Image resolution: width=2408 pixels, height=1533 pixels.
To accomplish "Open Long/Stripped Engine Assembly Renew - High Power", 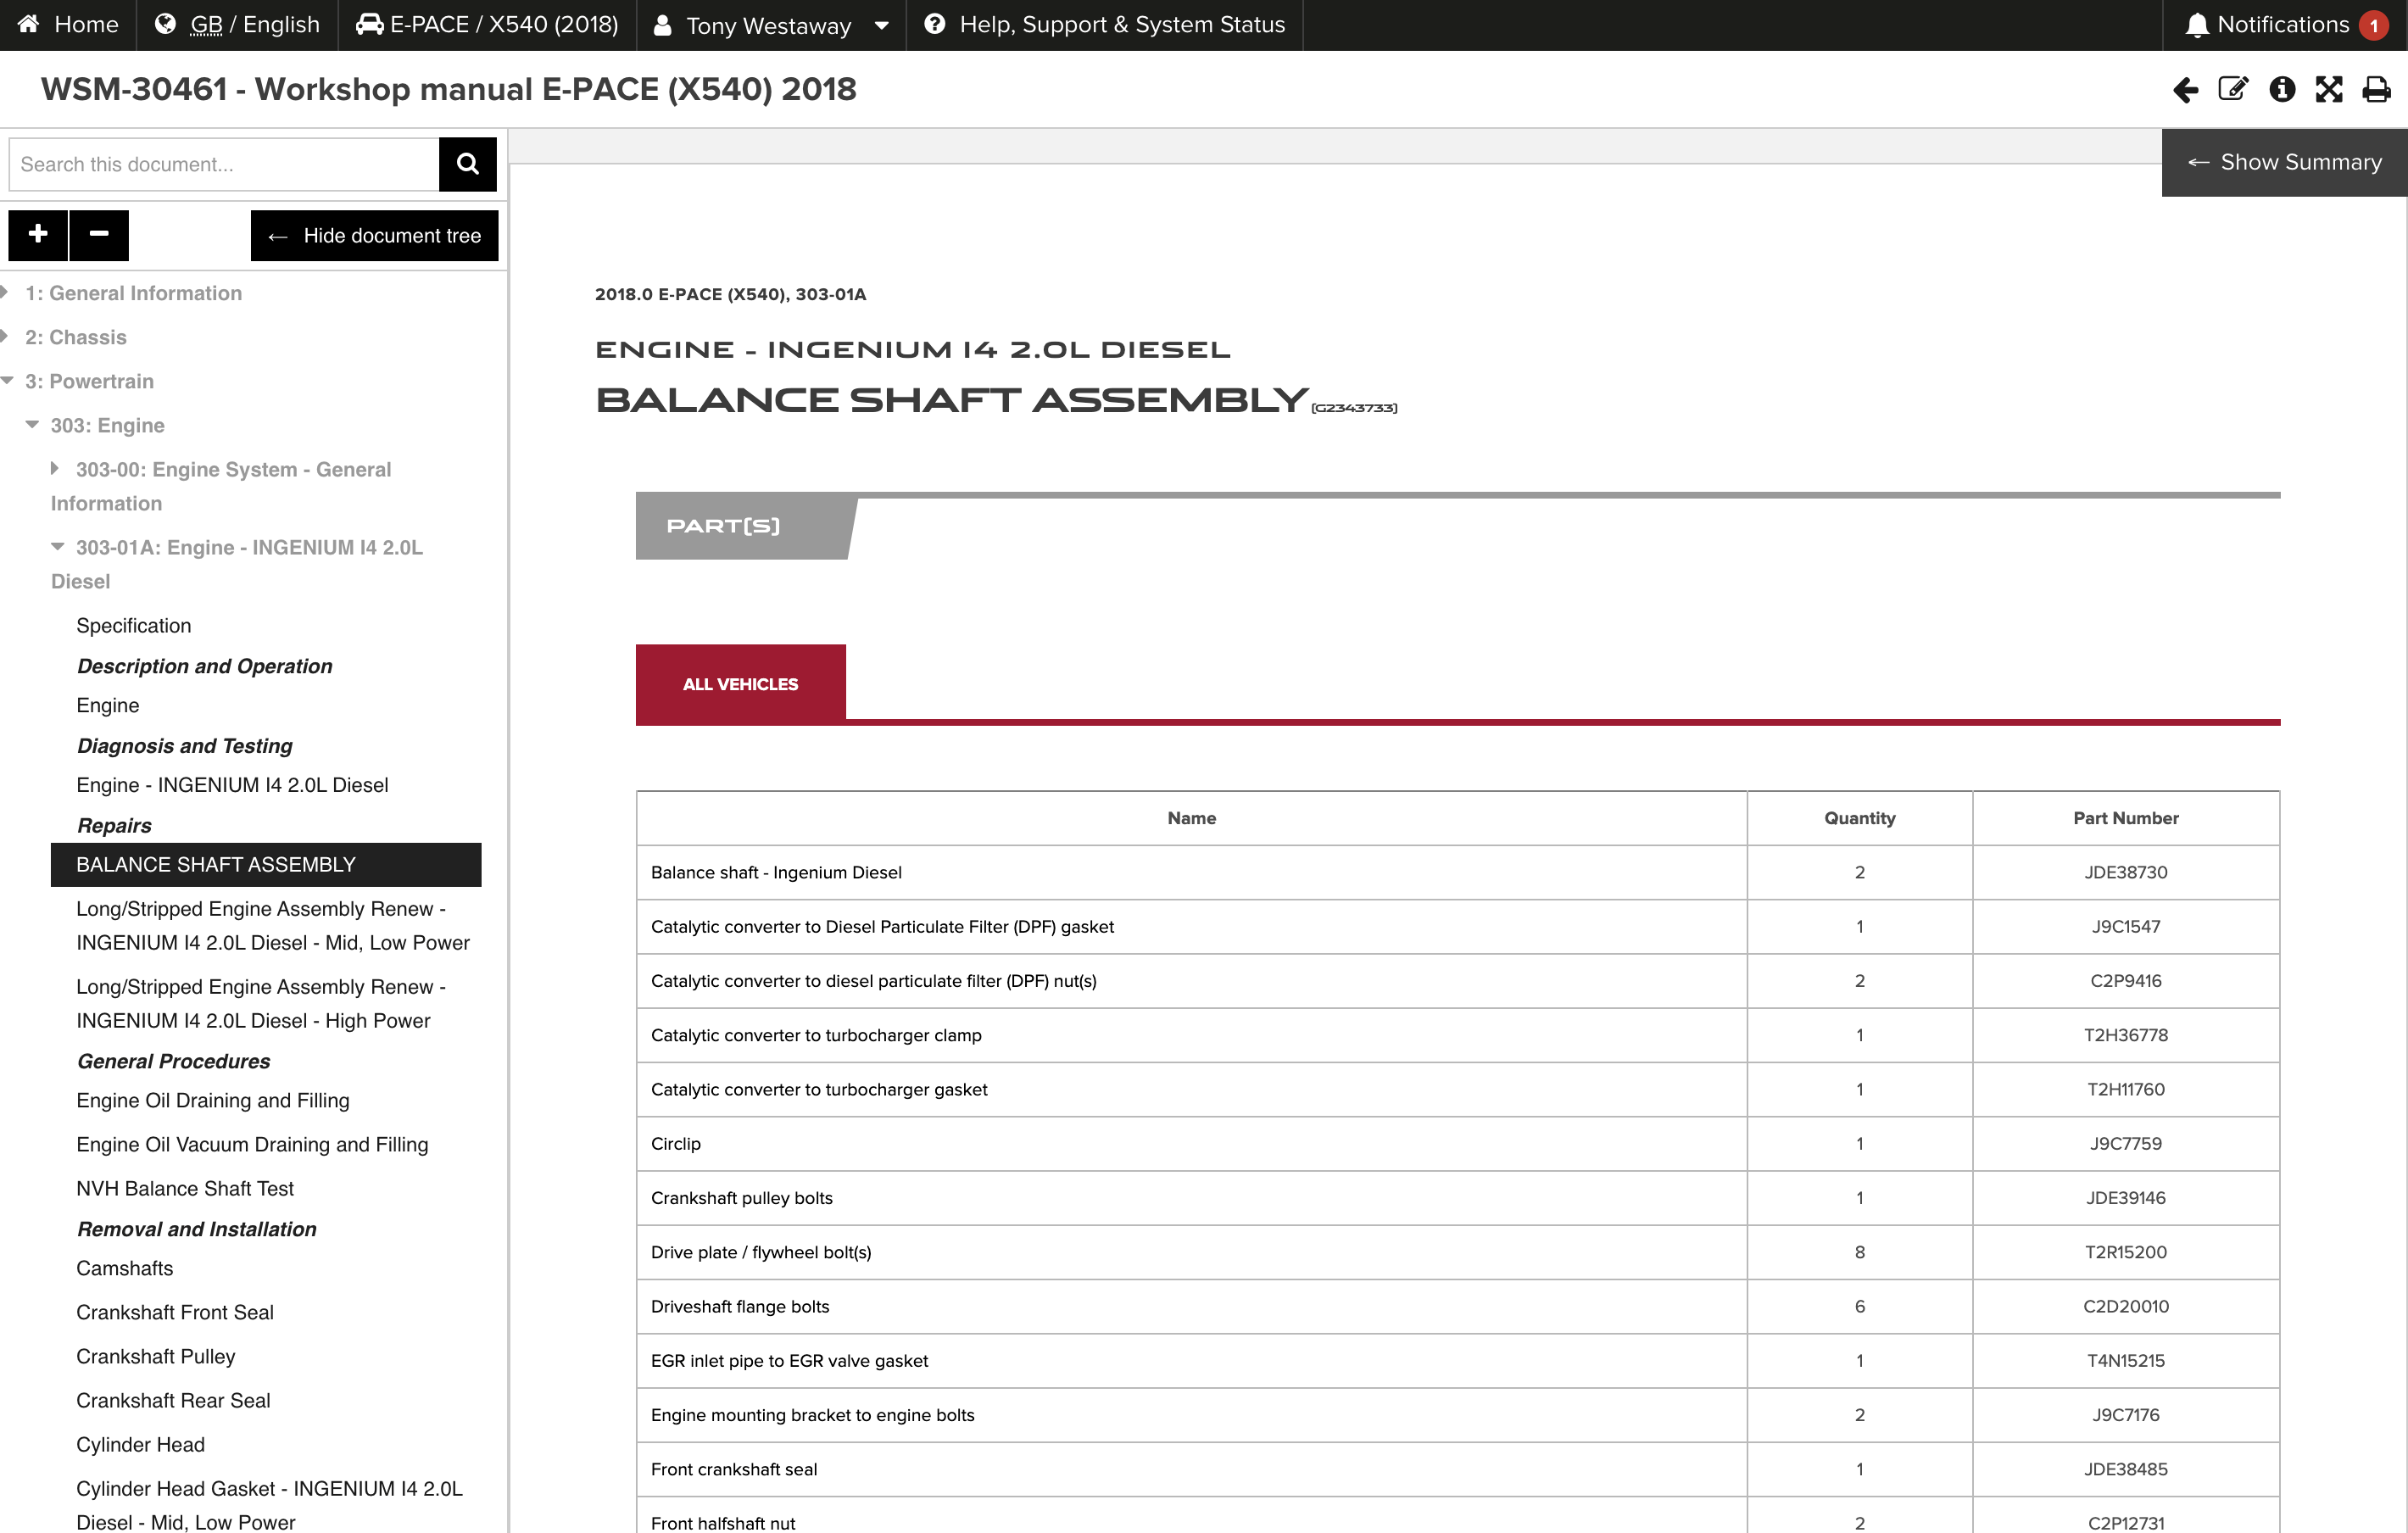I will click(261, 1004).
